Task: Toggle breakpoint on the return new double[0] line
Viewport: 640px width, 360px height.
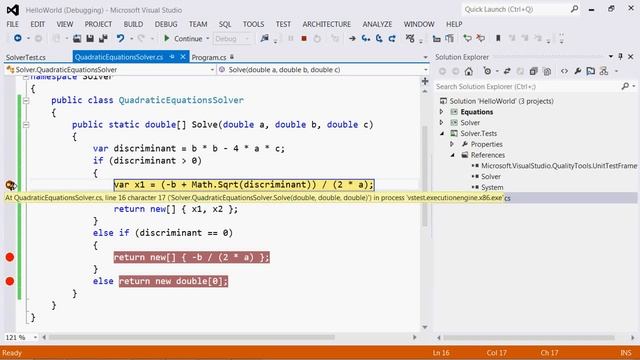Action: 10,281
